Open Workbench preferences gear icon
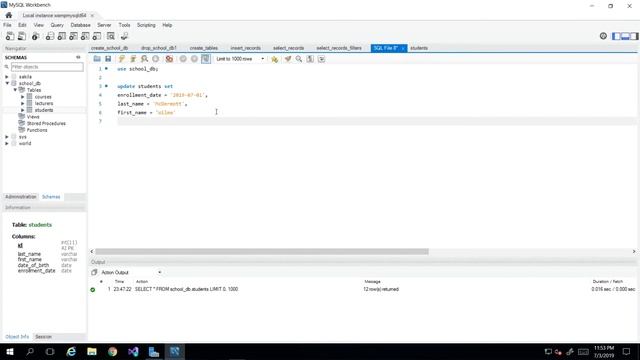 (x=603, y=36)
